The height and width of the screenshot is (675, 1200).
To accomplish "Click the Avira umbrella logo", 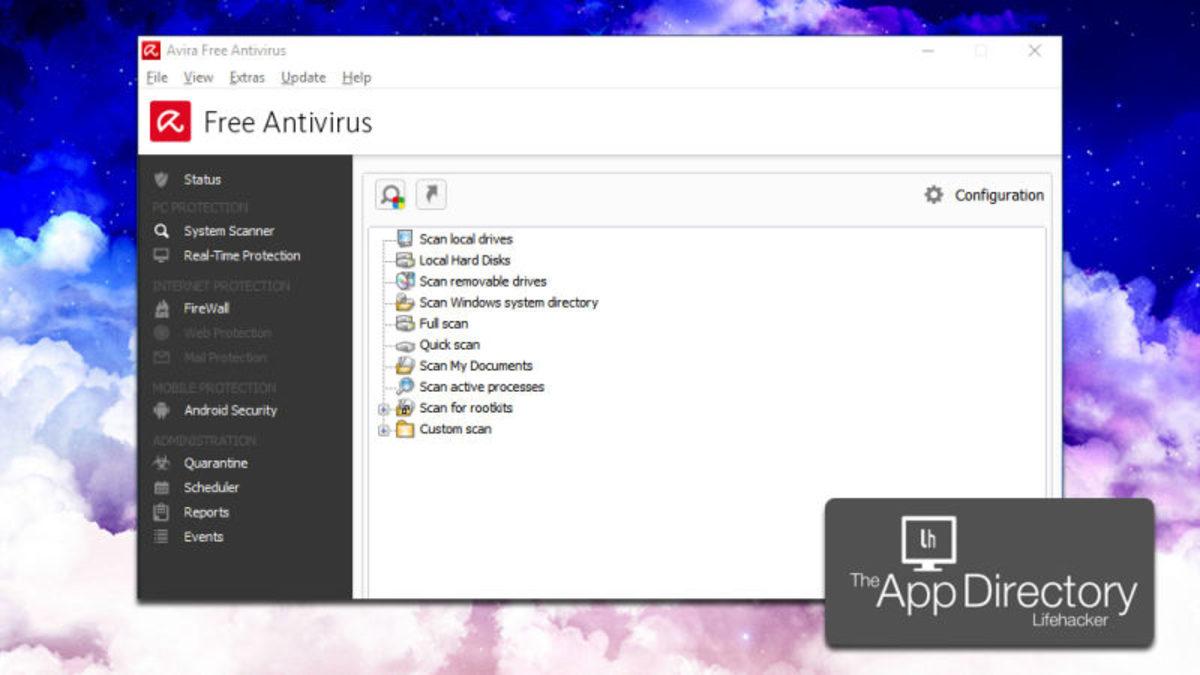I will pos(170,122).
